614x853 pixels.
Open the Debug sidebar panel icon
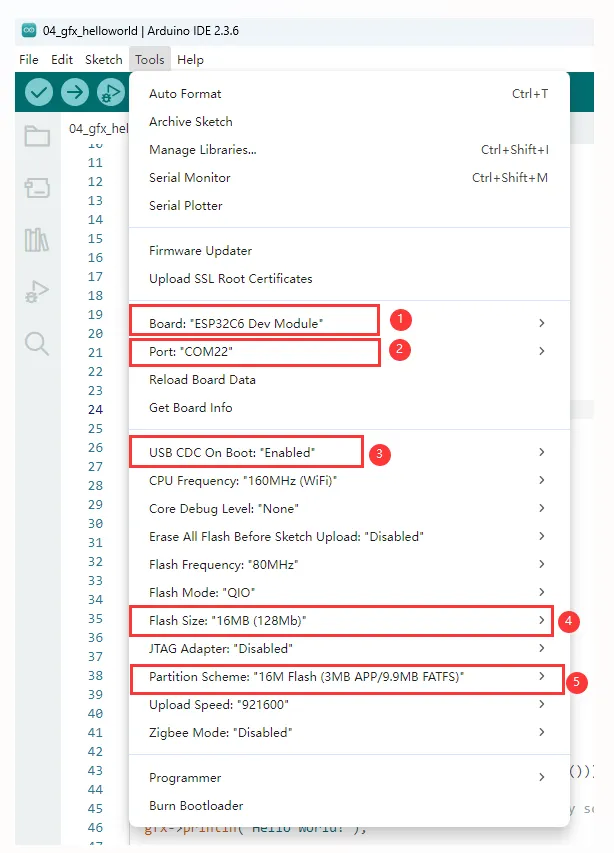(37, 292)
